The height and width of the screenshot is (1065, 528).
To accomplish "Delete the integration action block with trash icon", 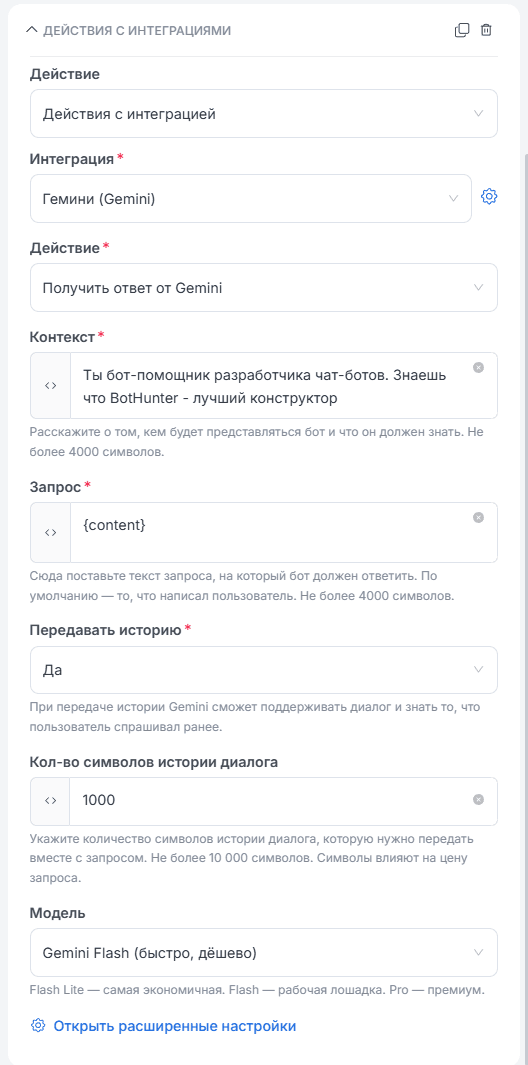I will coord(486,31).
